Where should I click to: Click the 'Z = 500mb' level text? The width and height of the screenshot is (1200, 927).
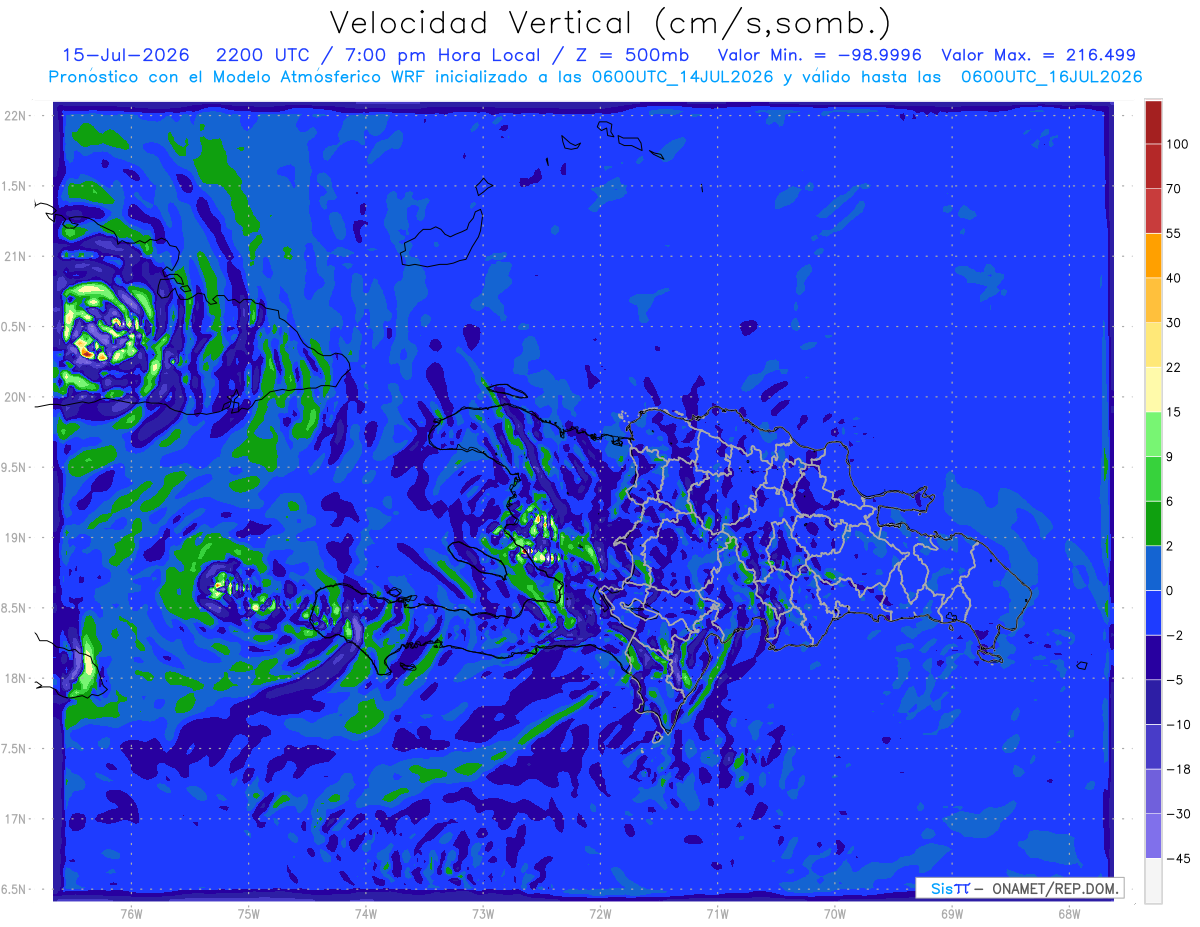click(x=627, y=55)
